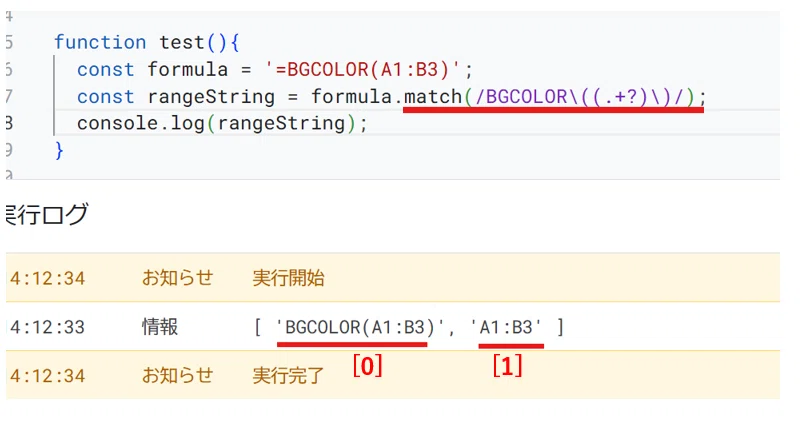The width and height of the screenshot is (812, 422).
Task: Click the red [0] annotation label
Action: click(x=367, y=366)
